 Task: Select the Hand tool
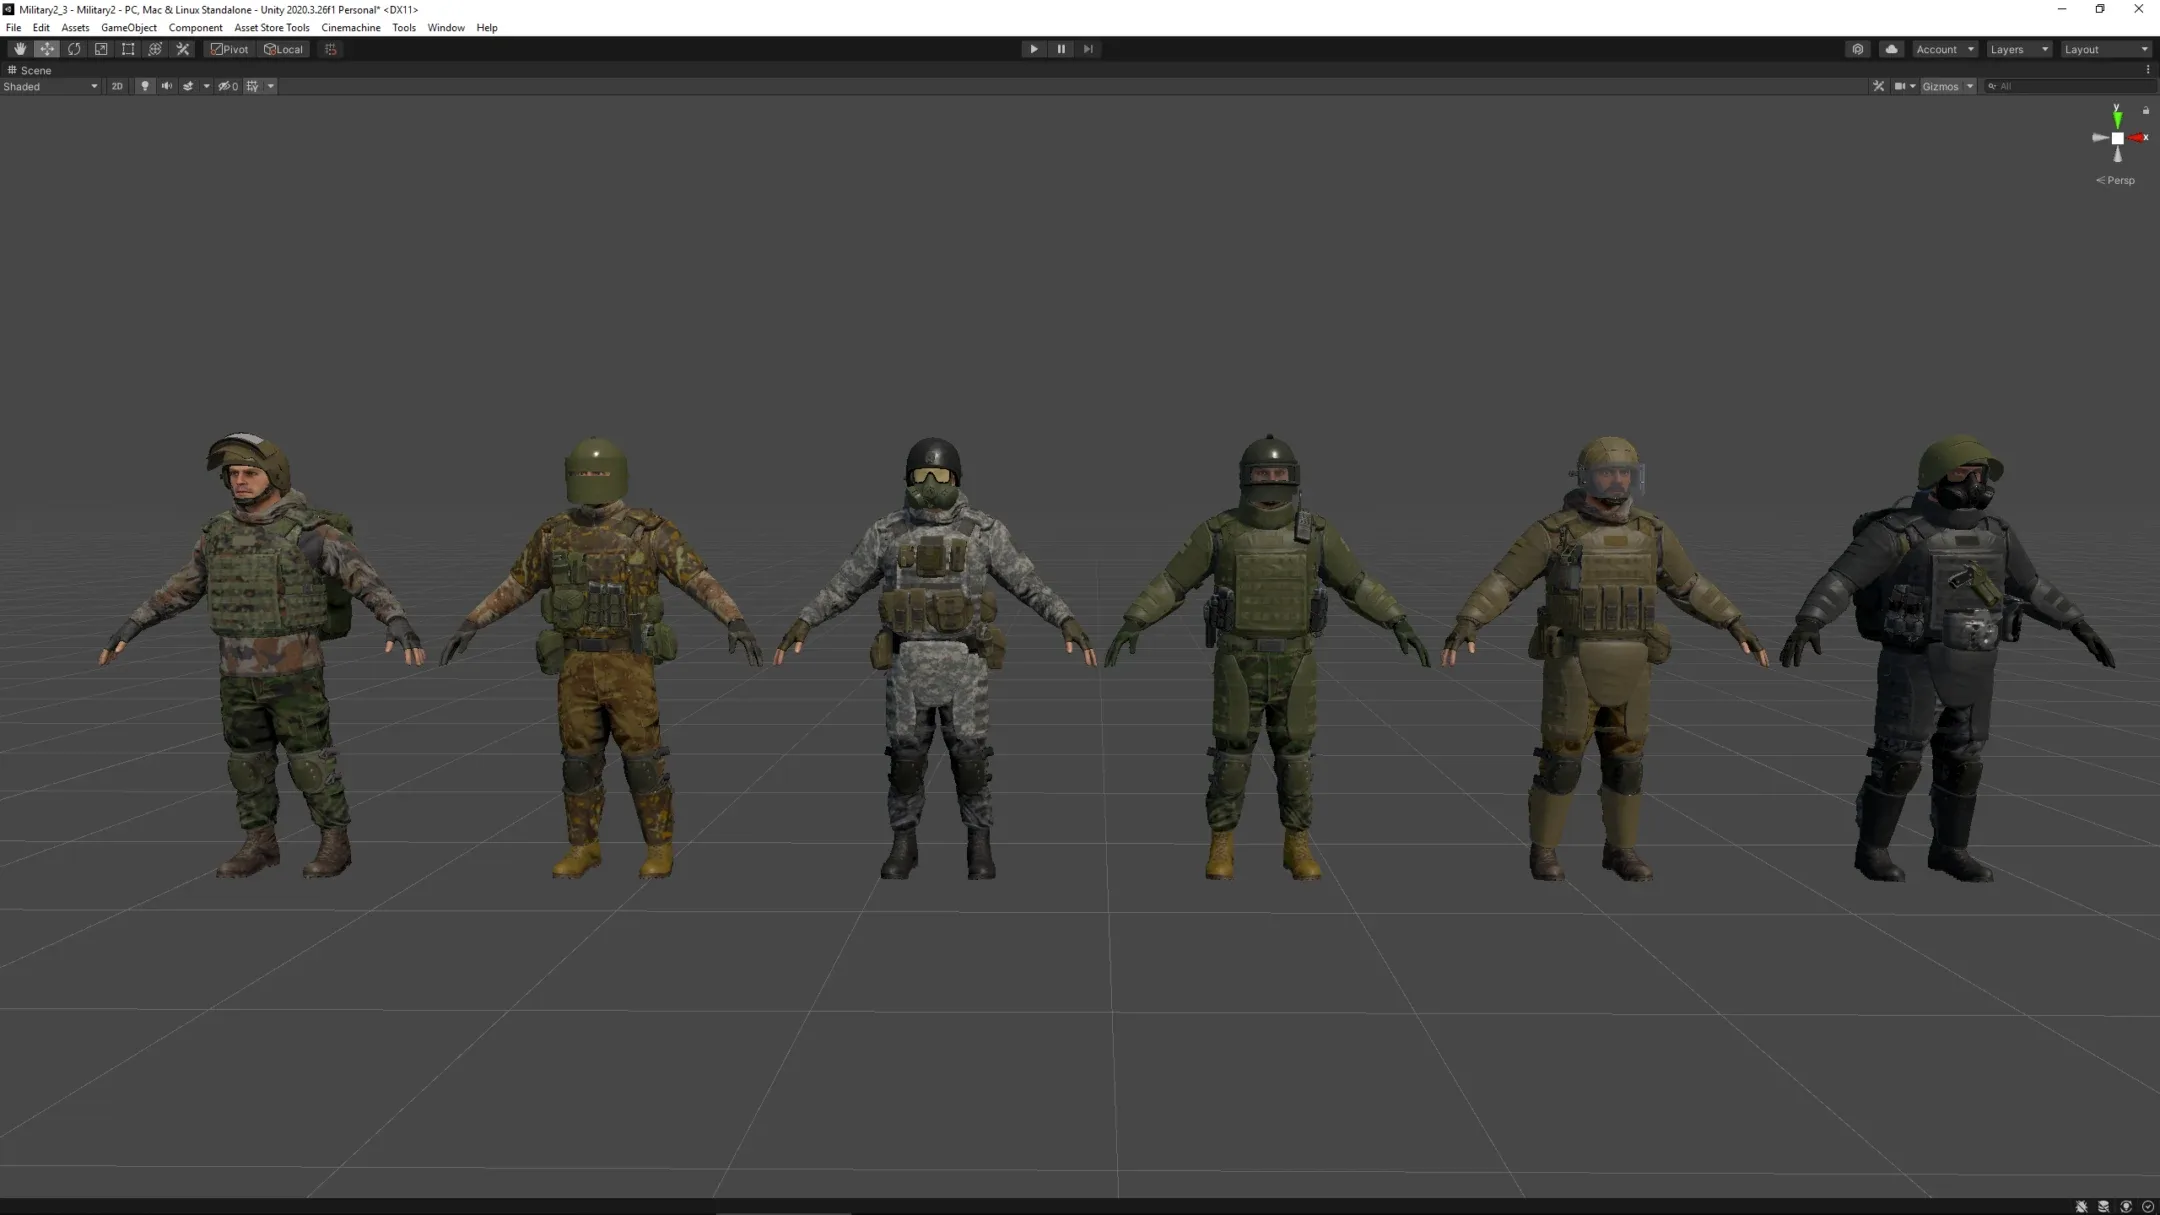click(19, 49)
